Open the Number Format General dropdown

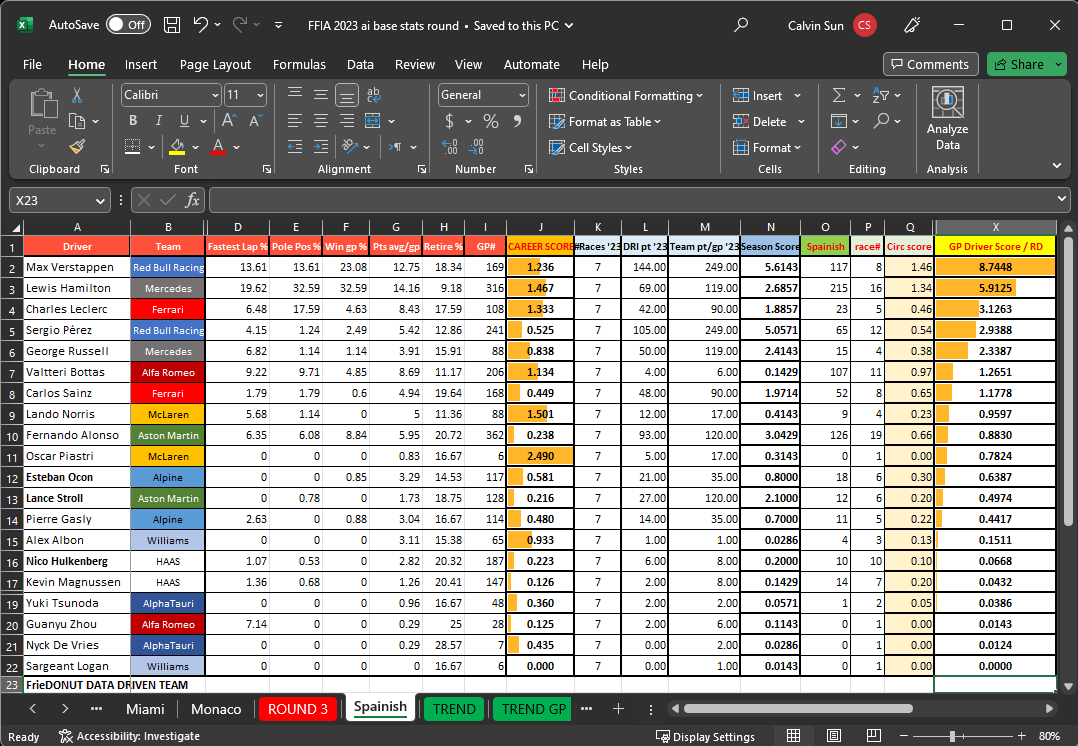[522, 95]
